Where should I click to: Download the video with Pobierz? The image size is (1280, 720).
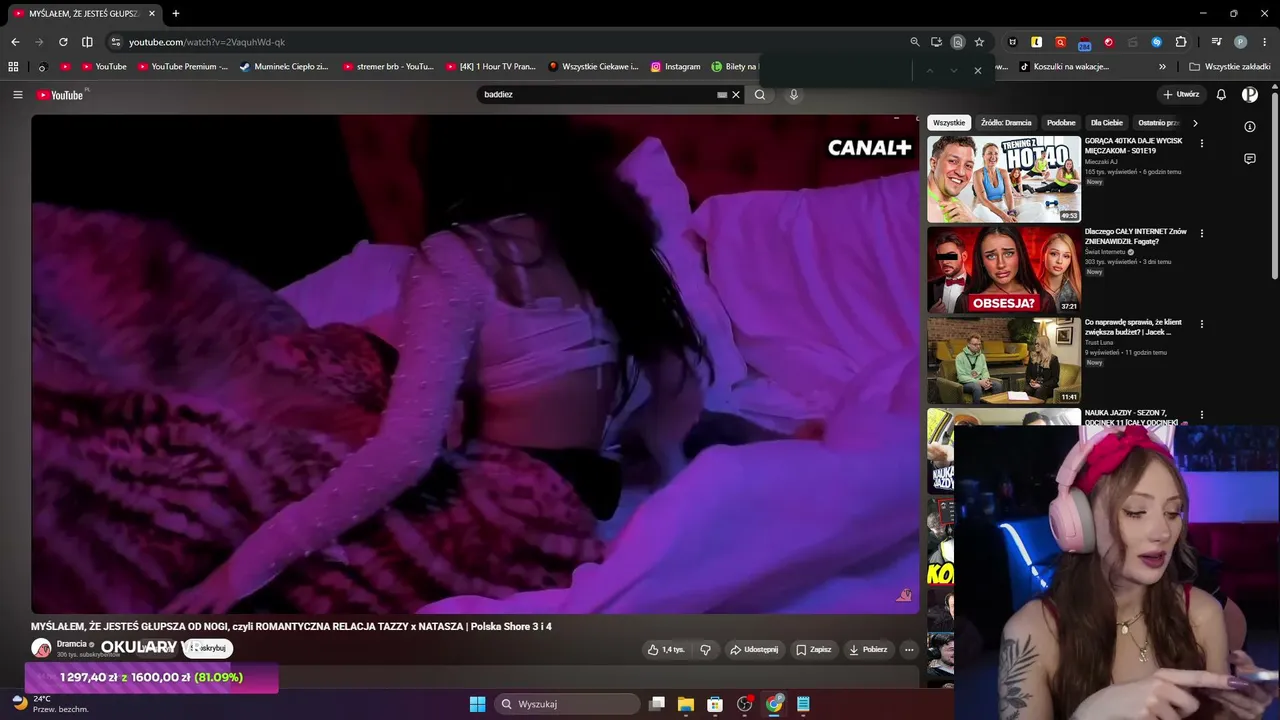point(868,650)
